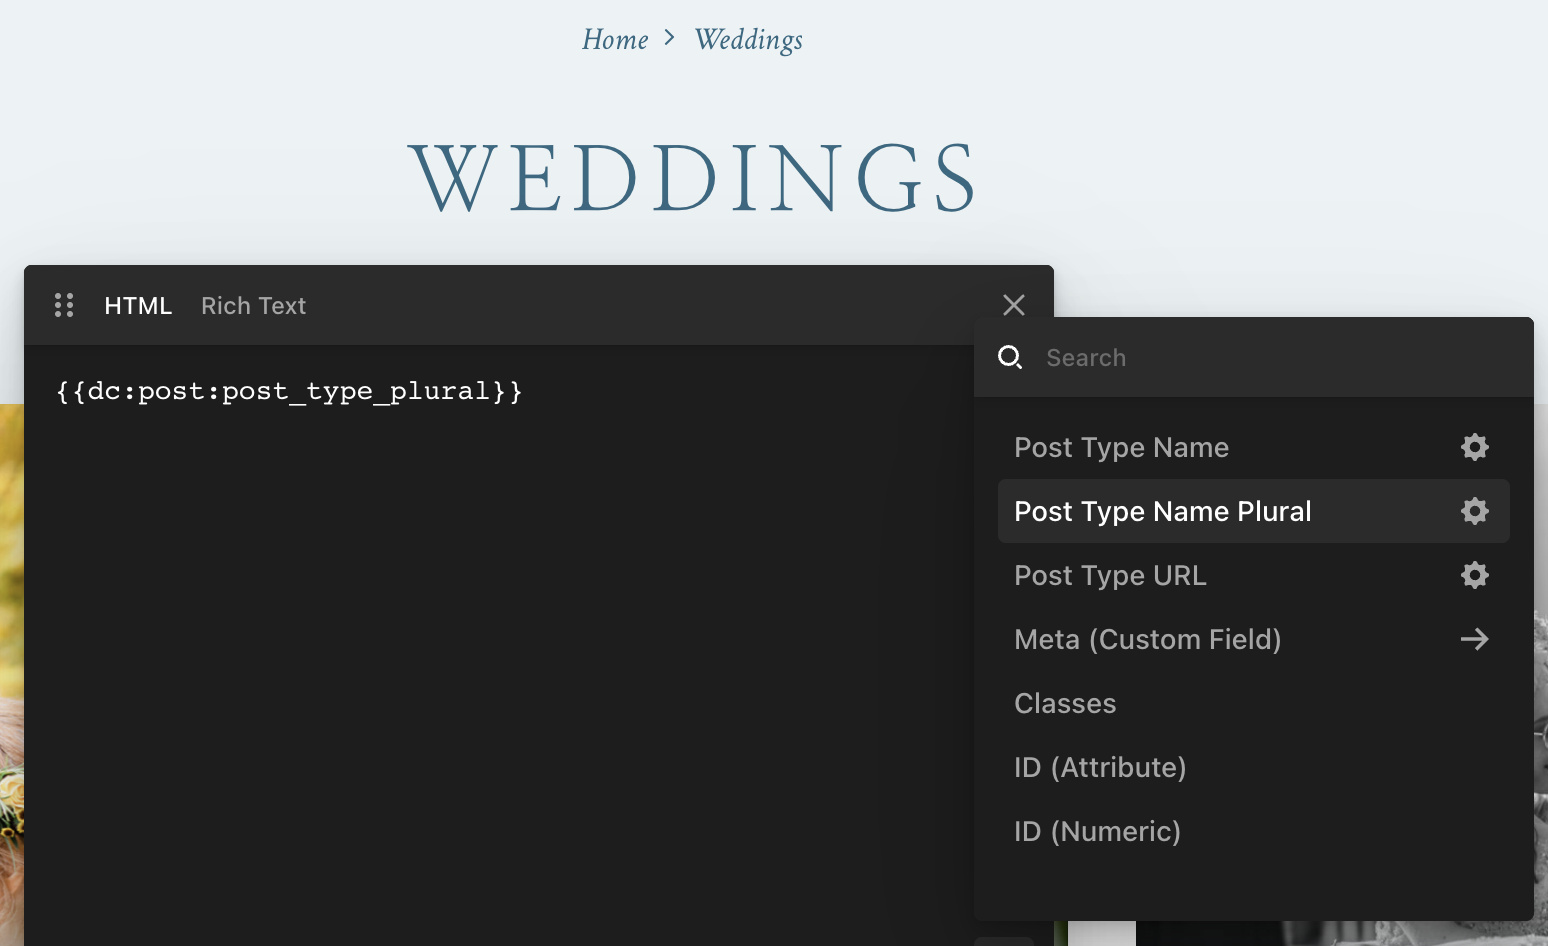Screen dimensions: 1548x946
Task: Choose Post Type Name Plural entry
Action: [1162, 511]
